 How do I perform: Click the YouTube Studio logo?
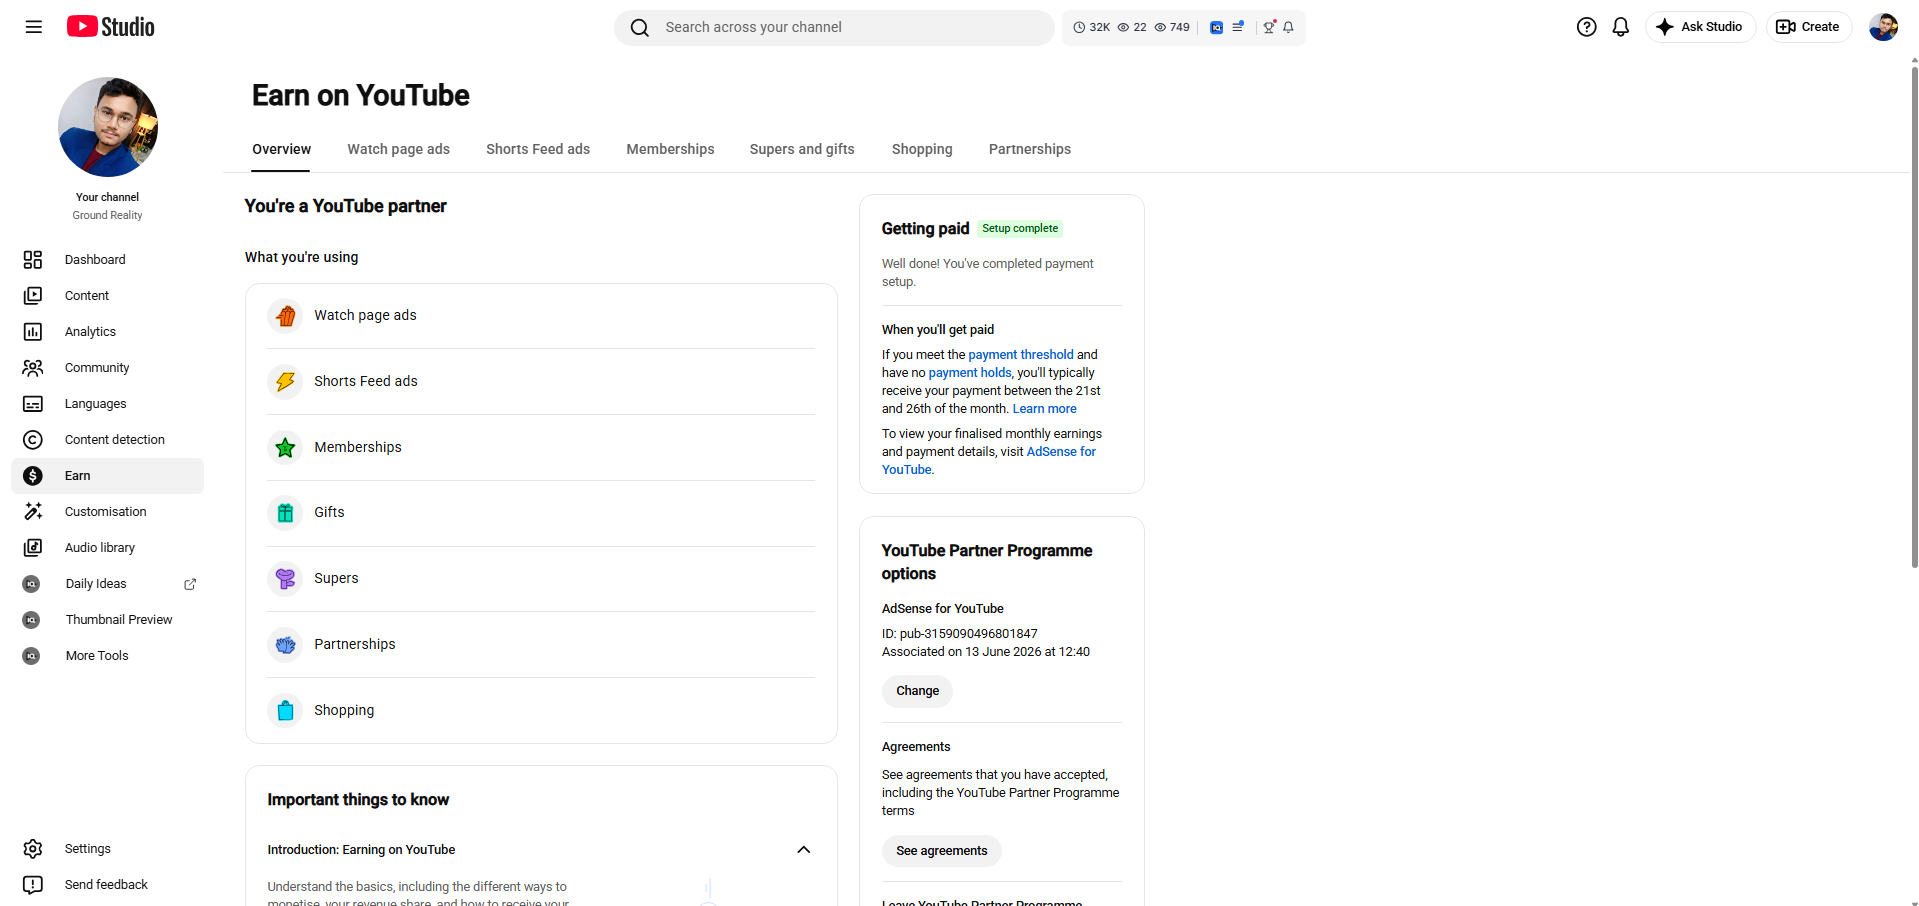(111, 27)
